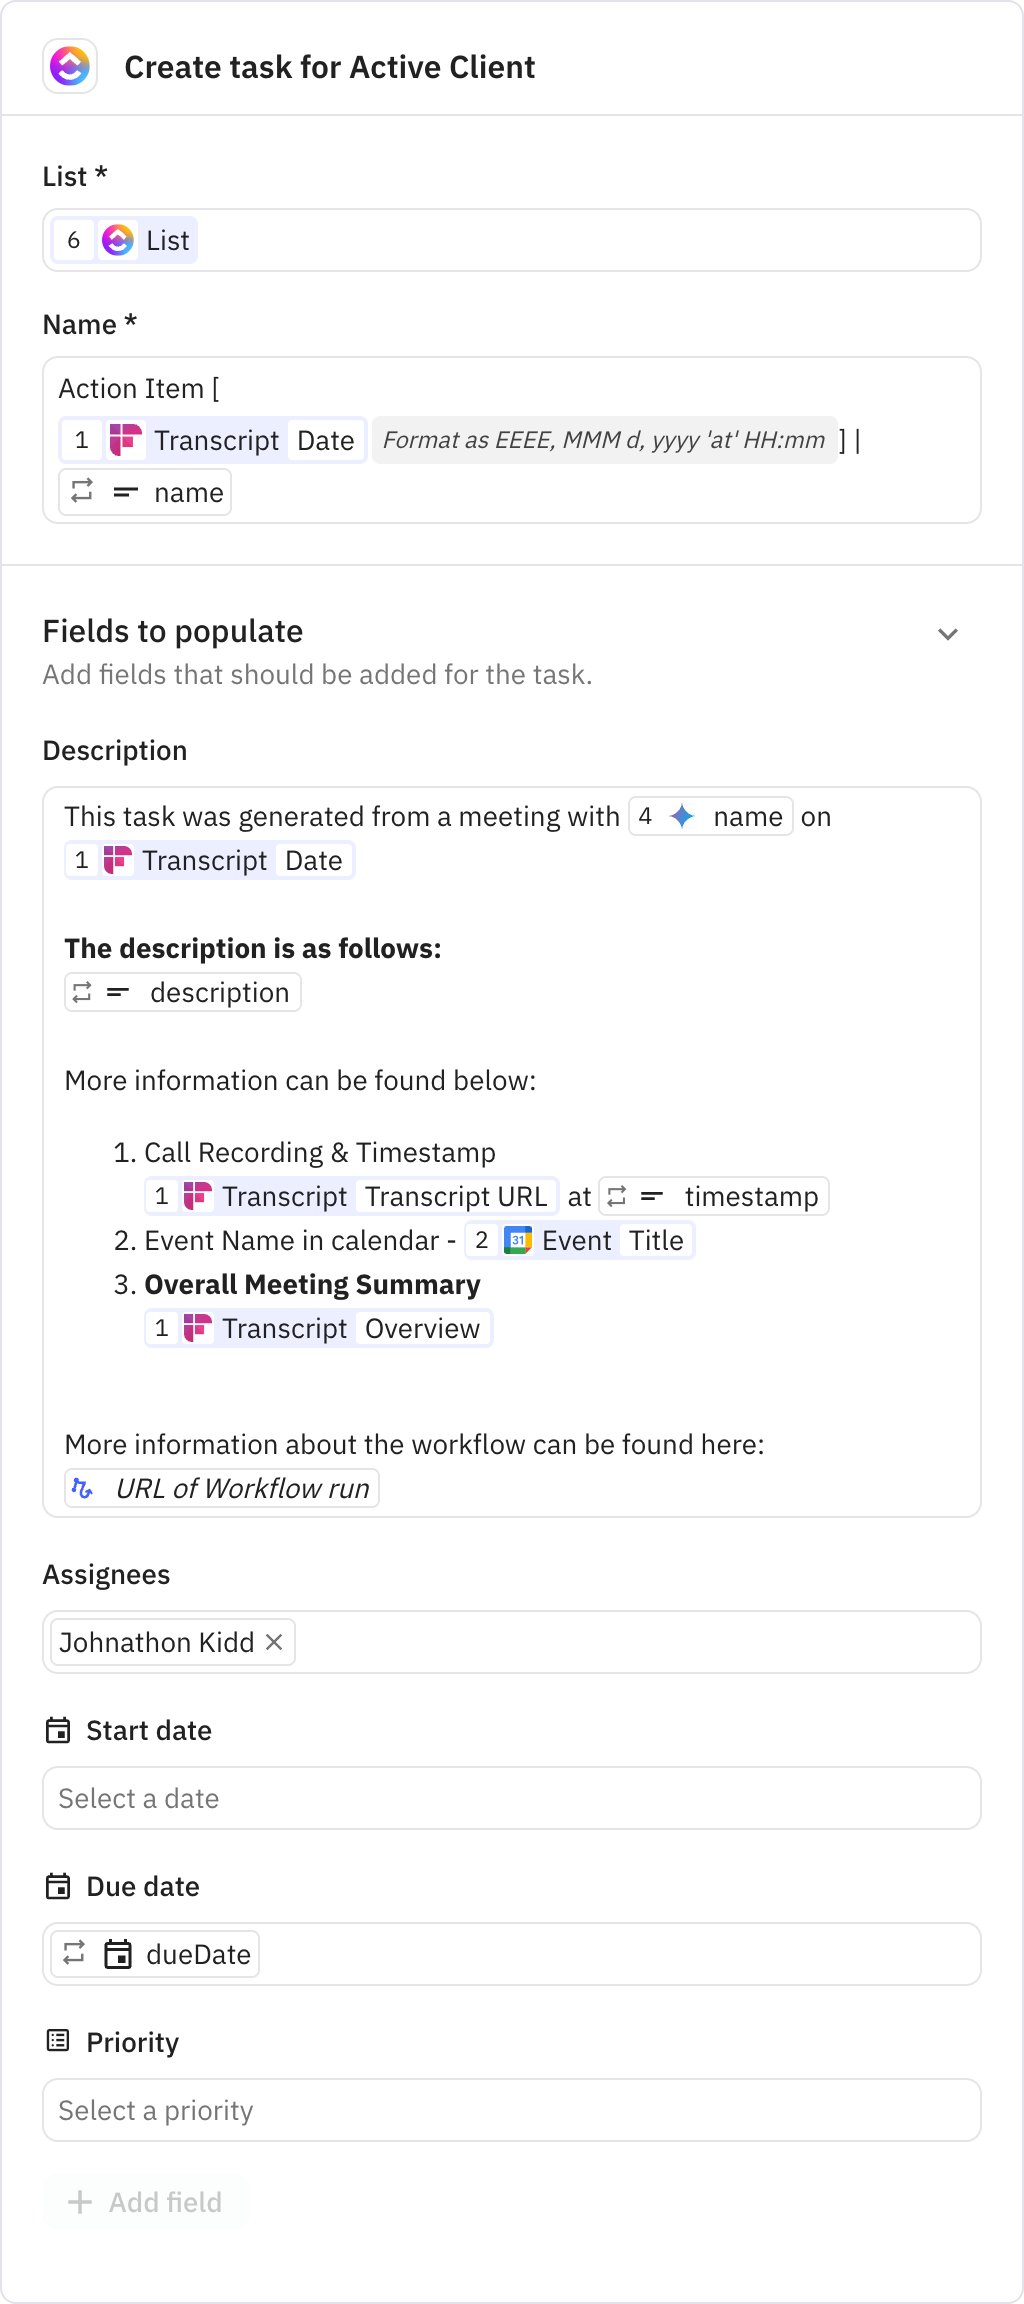Click the ClickUp icon inside the List pill
Image resolution: width=1024 pixels, height=2304 pixels.
[x=117, y=240]
